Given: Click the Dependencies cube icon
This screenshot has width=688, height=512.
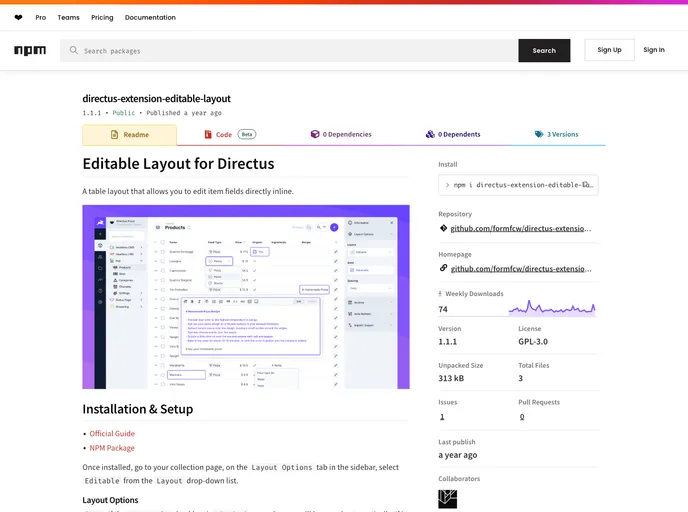Looking at the screenshot, I should (315, 134).
